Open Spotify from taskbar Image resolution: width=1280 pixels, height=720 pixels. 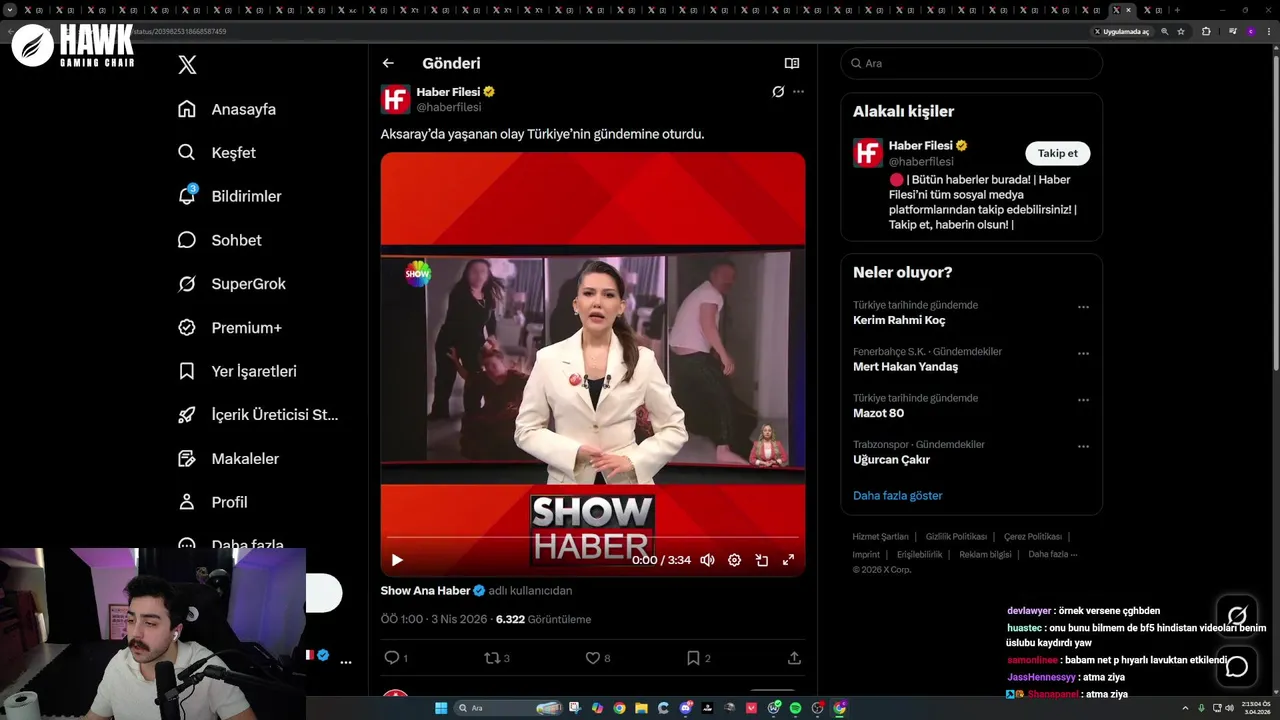tap(796, 708)
